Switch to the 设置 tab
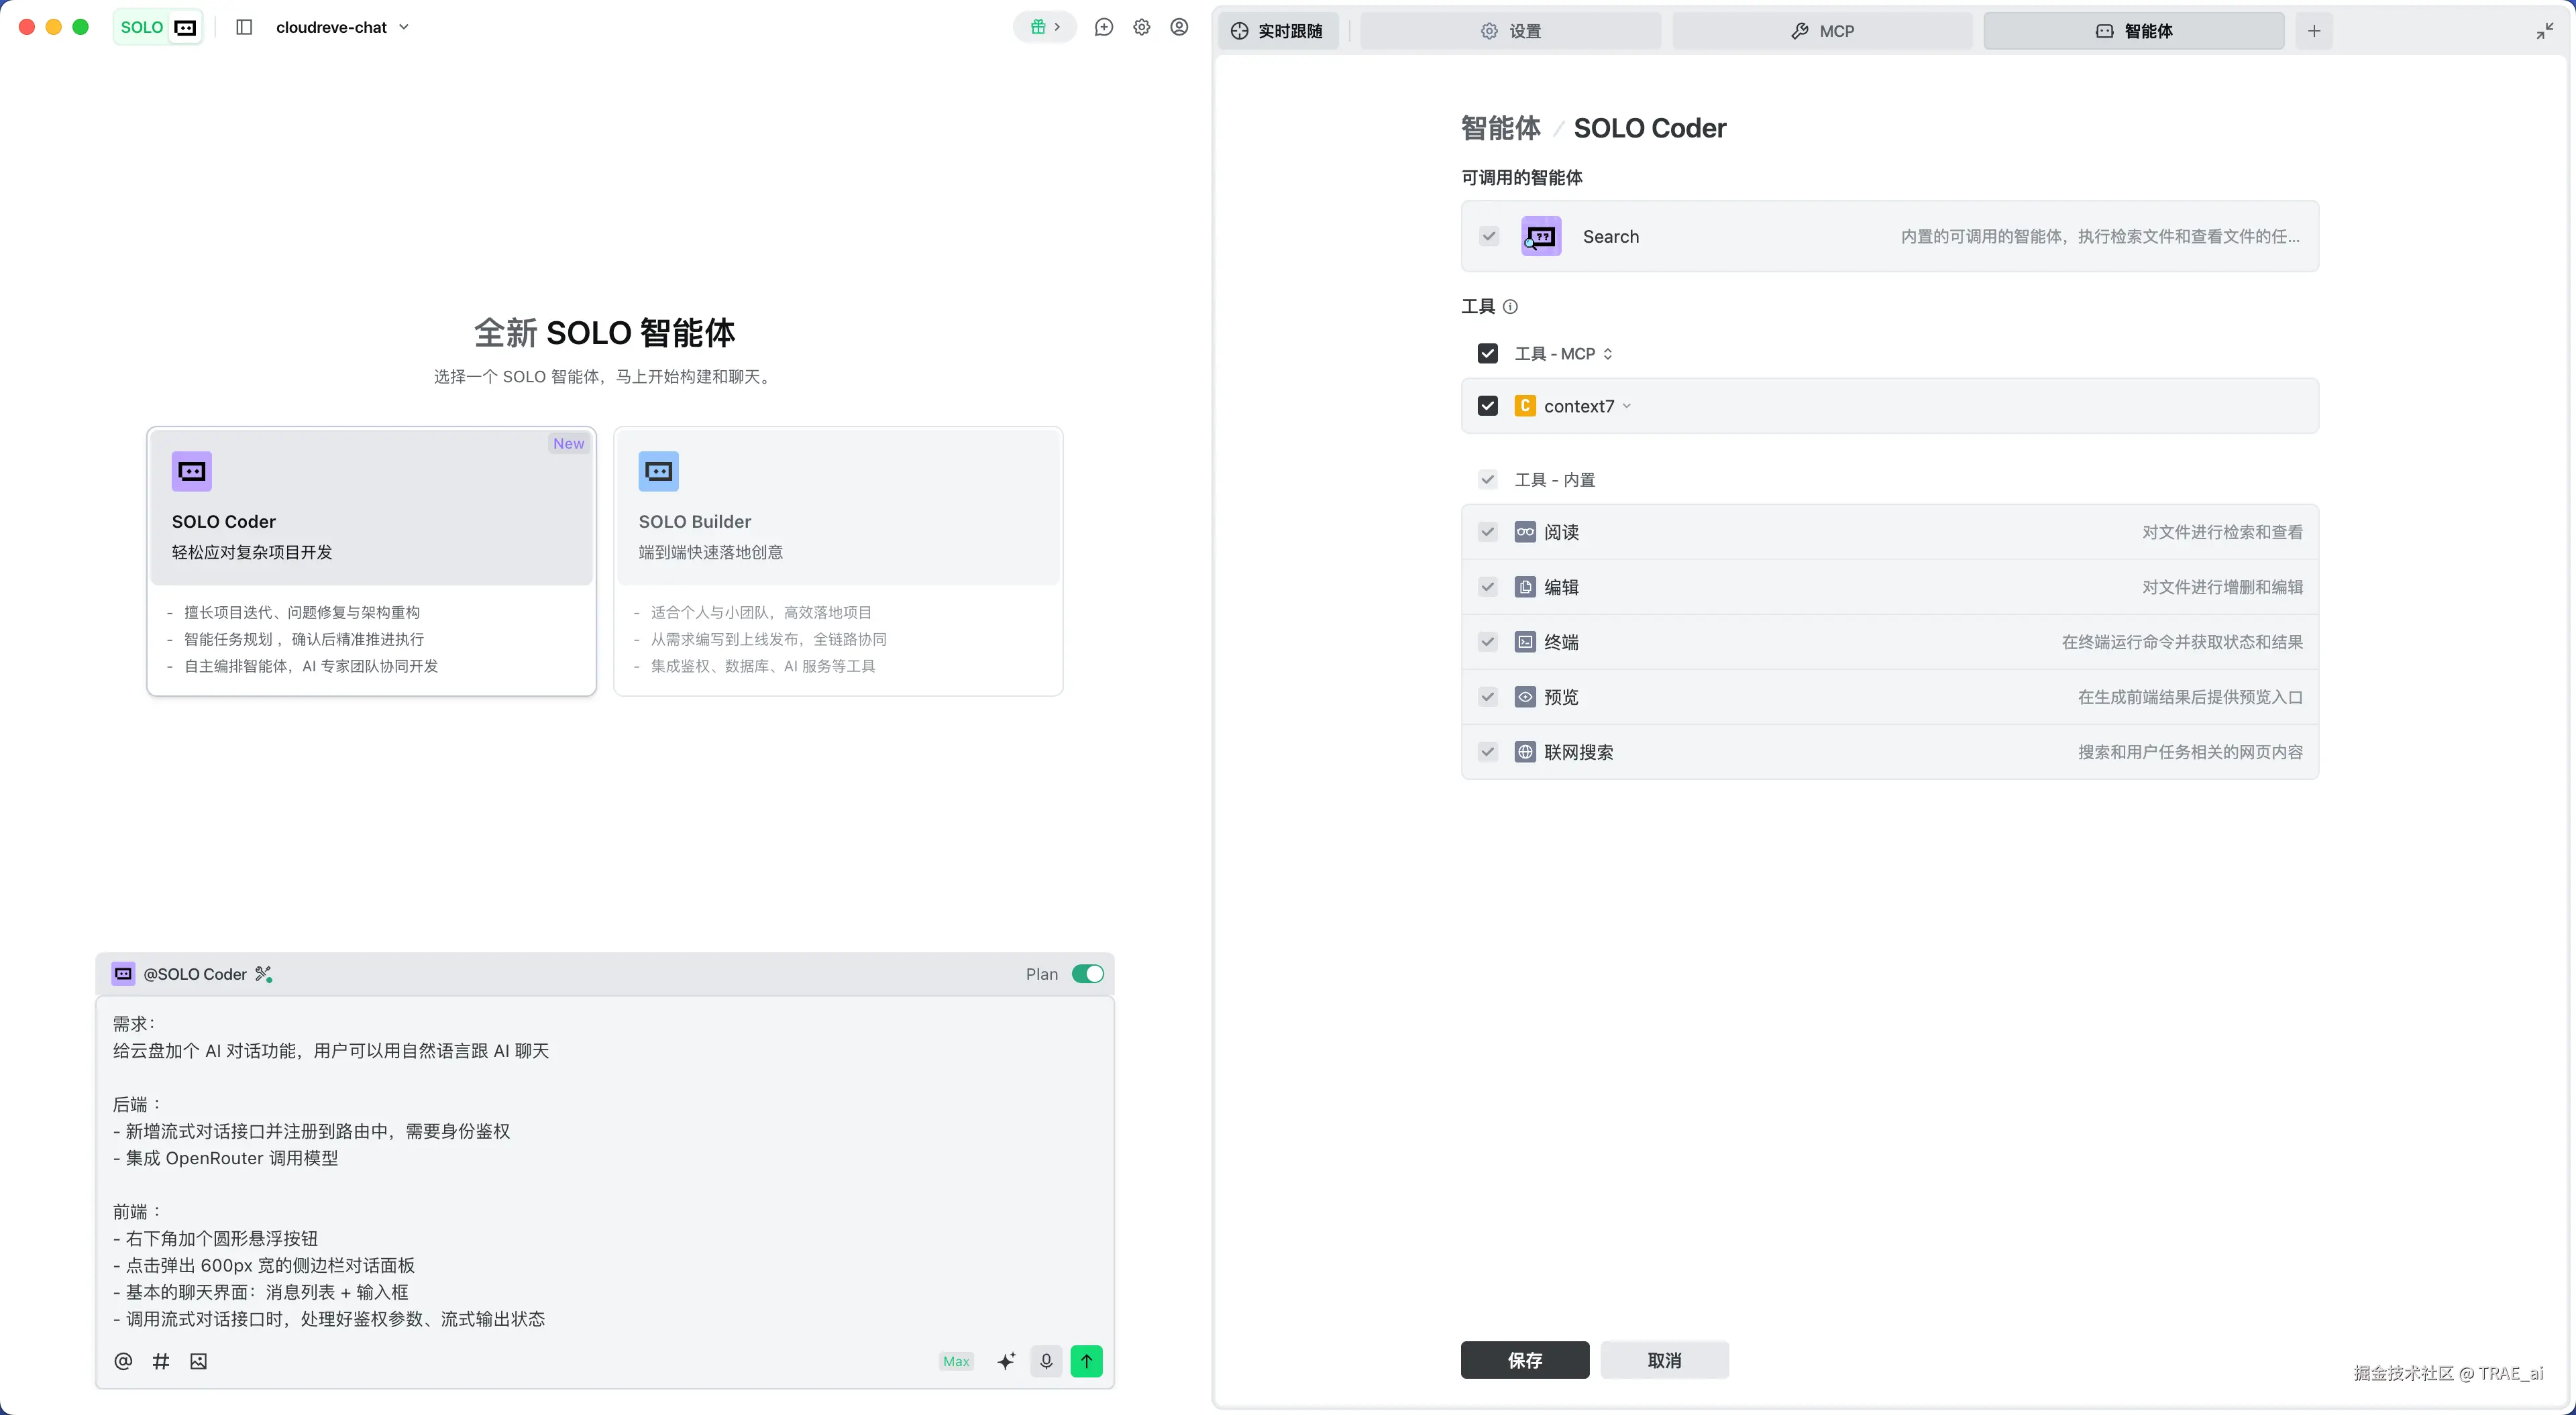2576x1415 pixels. point(1511,31)
